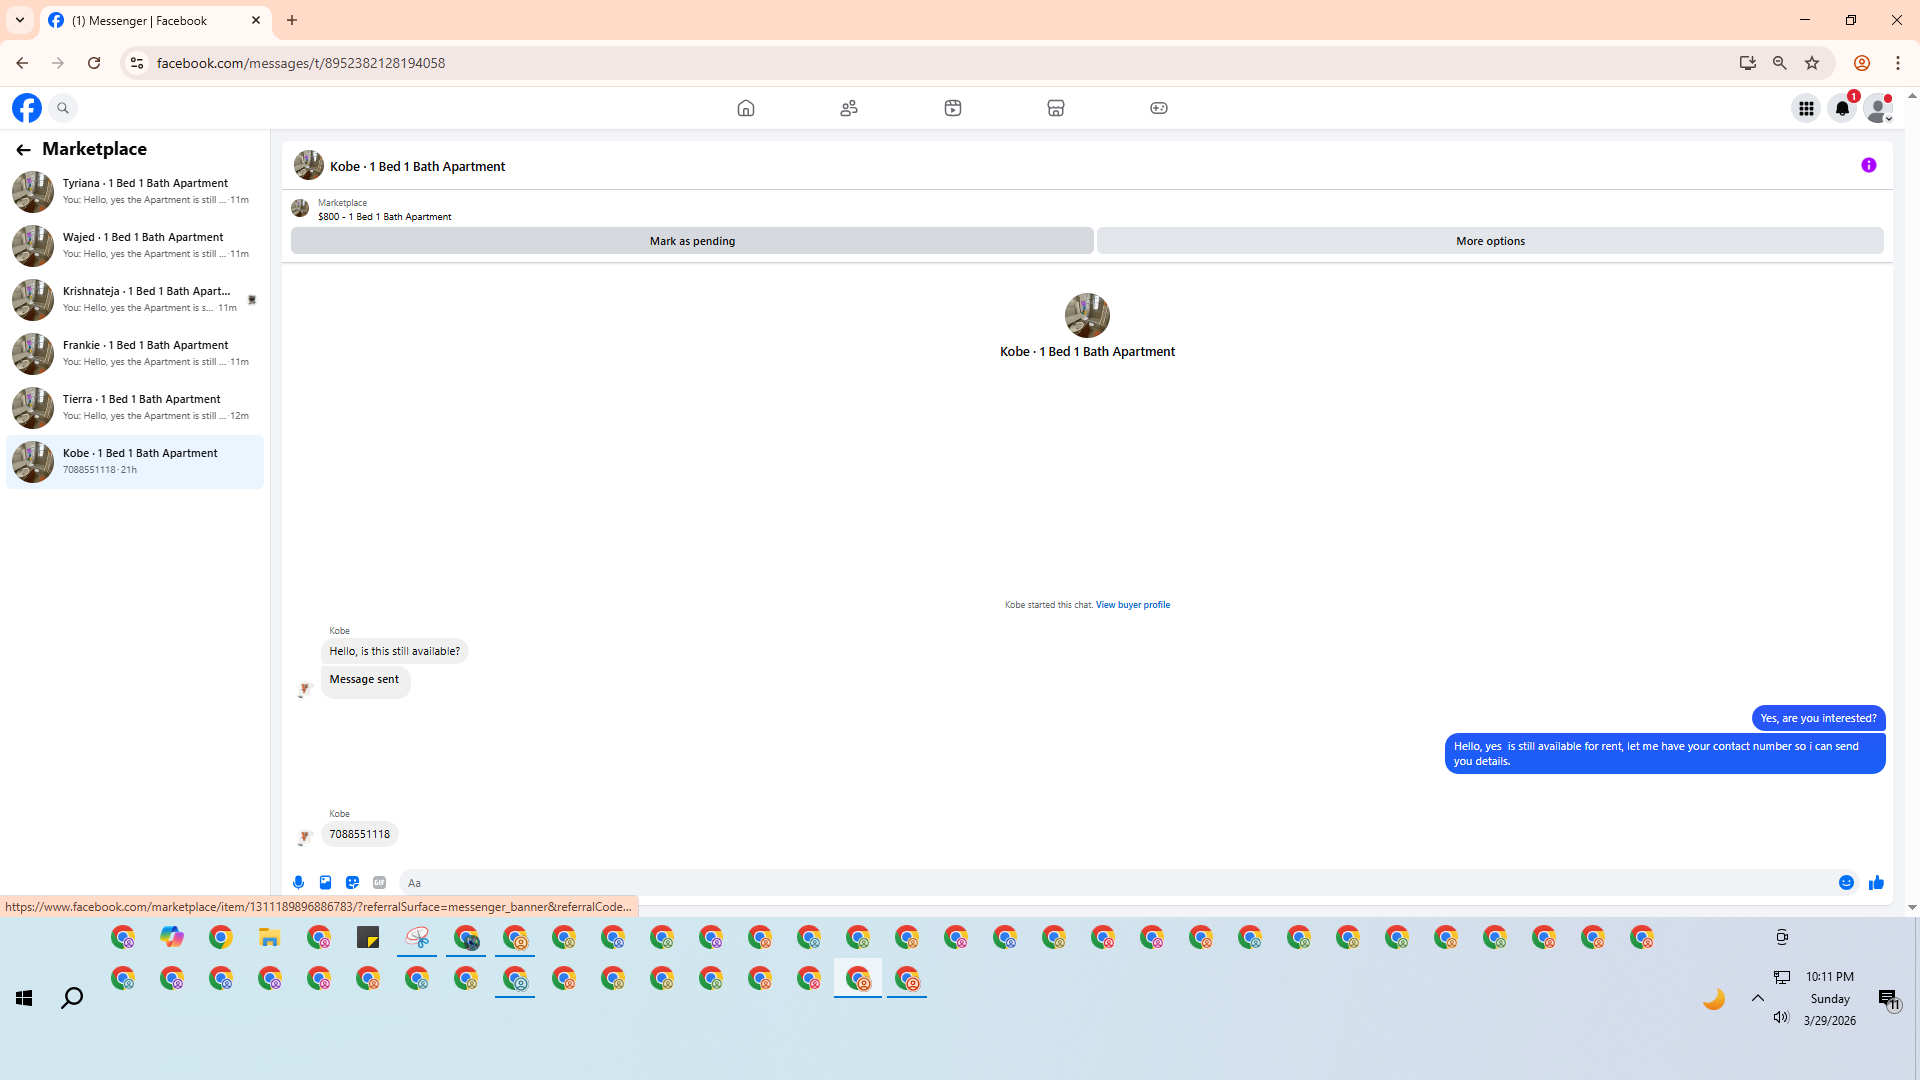Open Tierra conversation

[135, 407]
